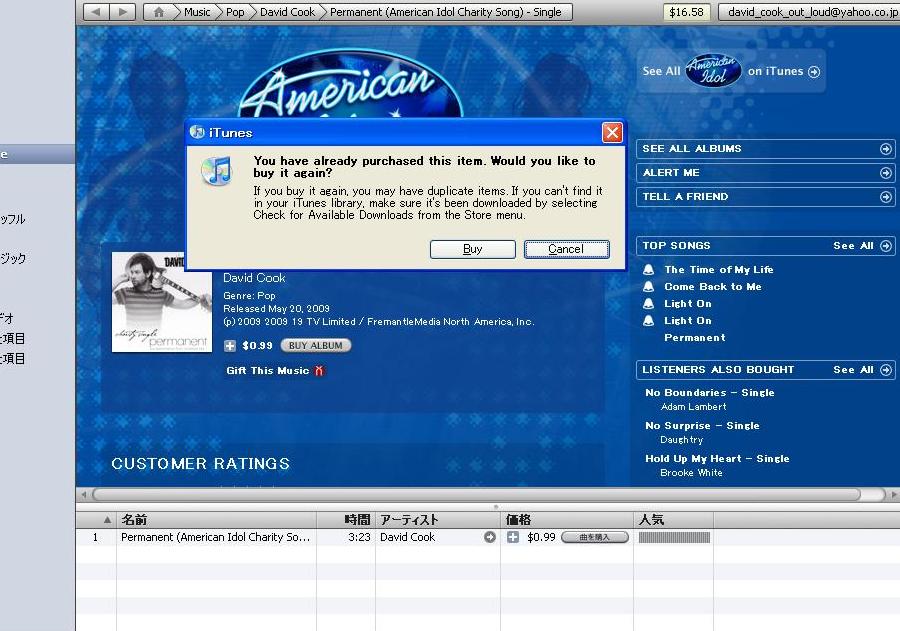Viewport: 900px width, 631px height.
Task: Click the 3:23 track duration
Action: pos(359,537)
